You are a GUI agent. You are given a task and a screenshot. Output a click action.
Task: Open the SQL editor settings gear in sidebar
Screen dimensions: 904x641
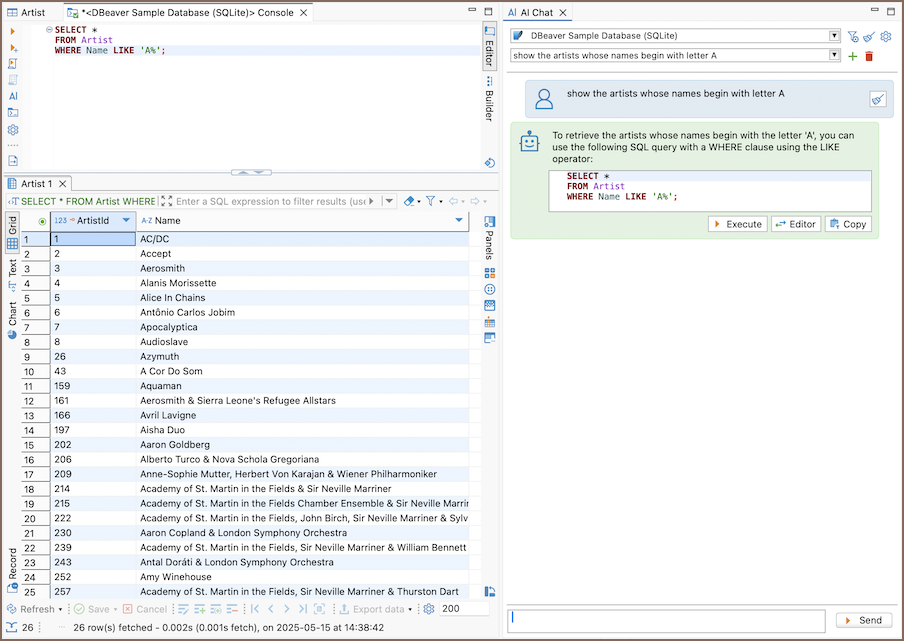(13, 129)
